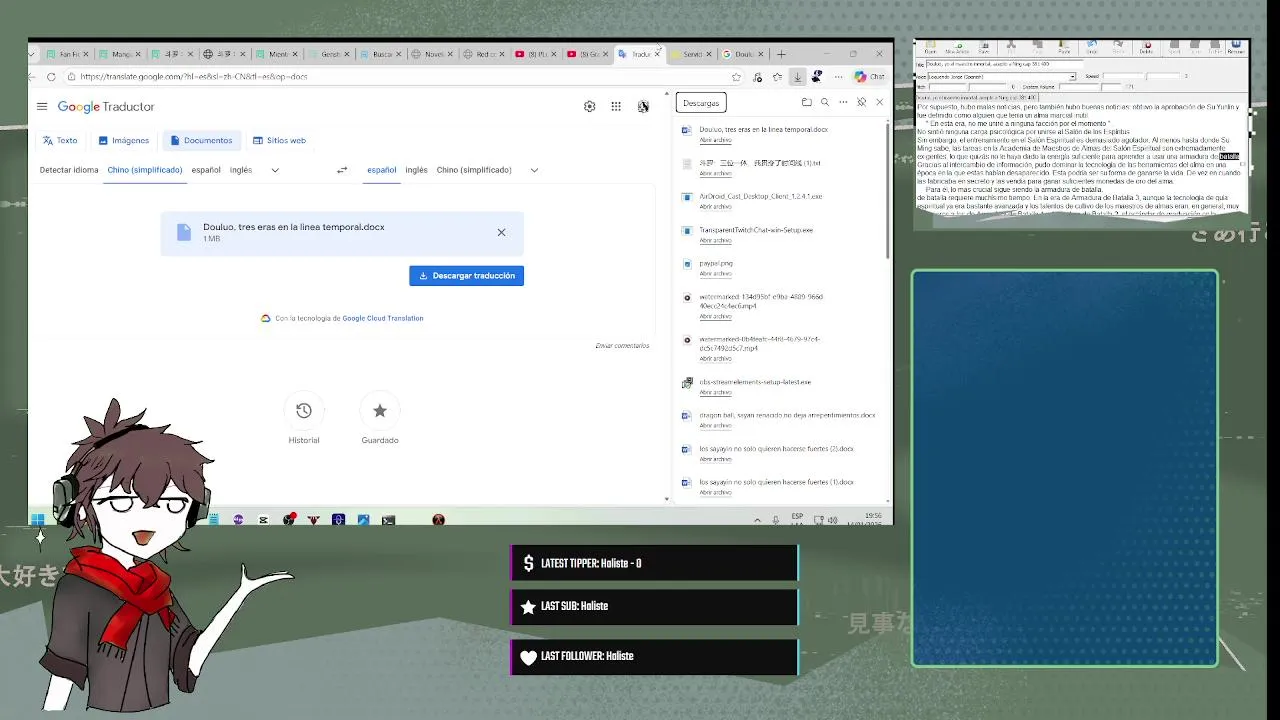Adjust the Custom Volume slider in the text-to-speech window
The width and height of the screenshot is (1280, 720).
[1090, 87]
